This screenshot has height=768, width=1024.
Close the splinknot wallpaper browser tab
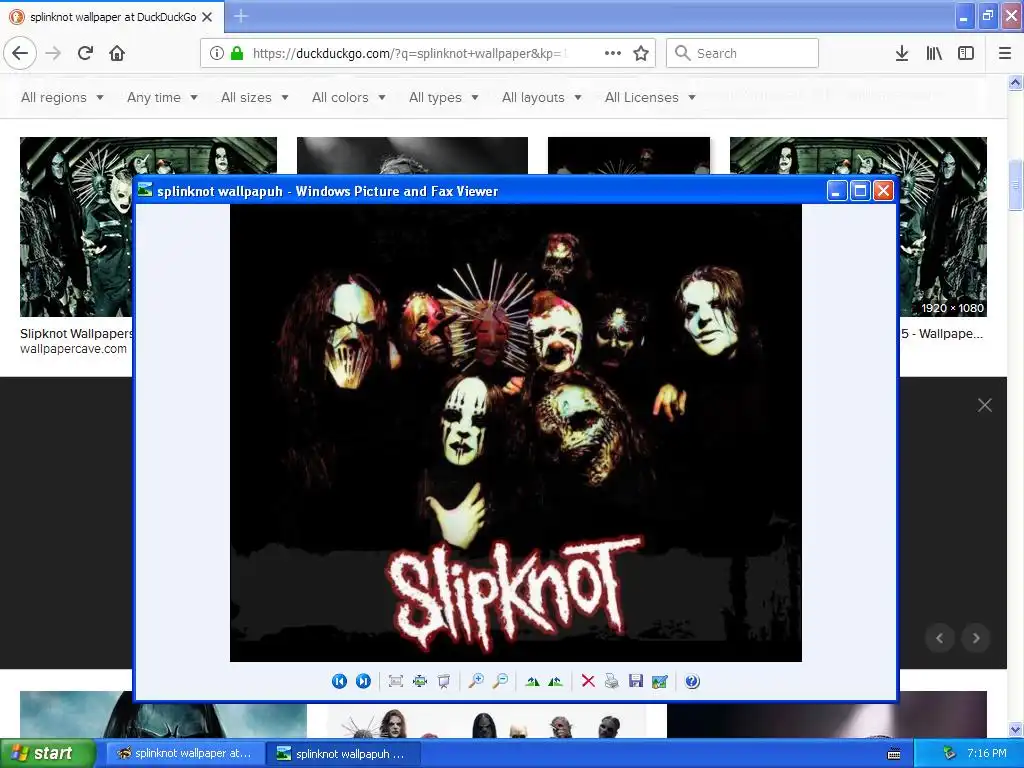(x=208, y=17)
